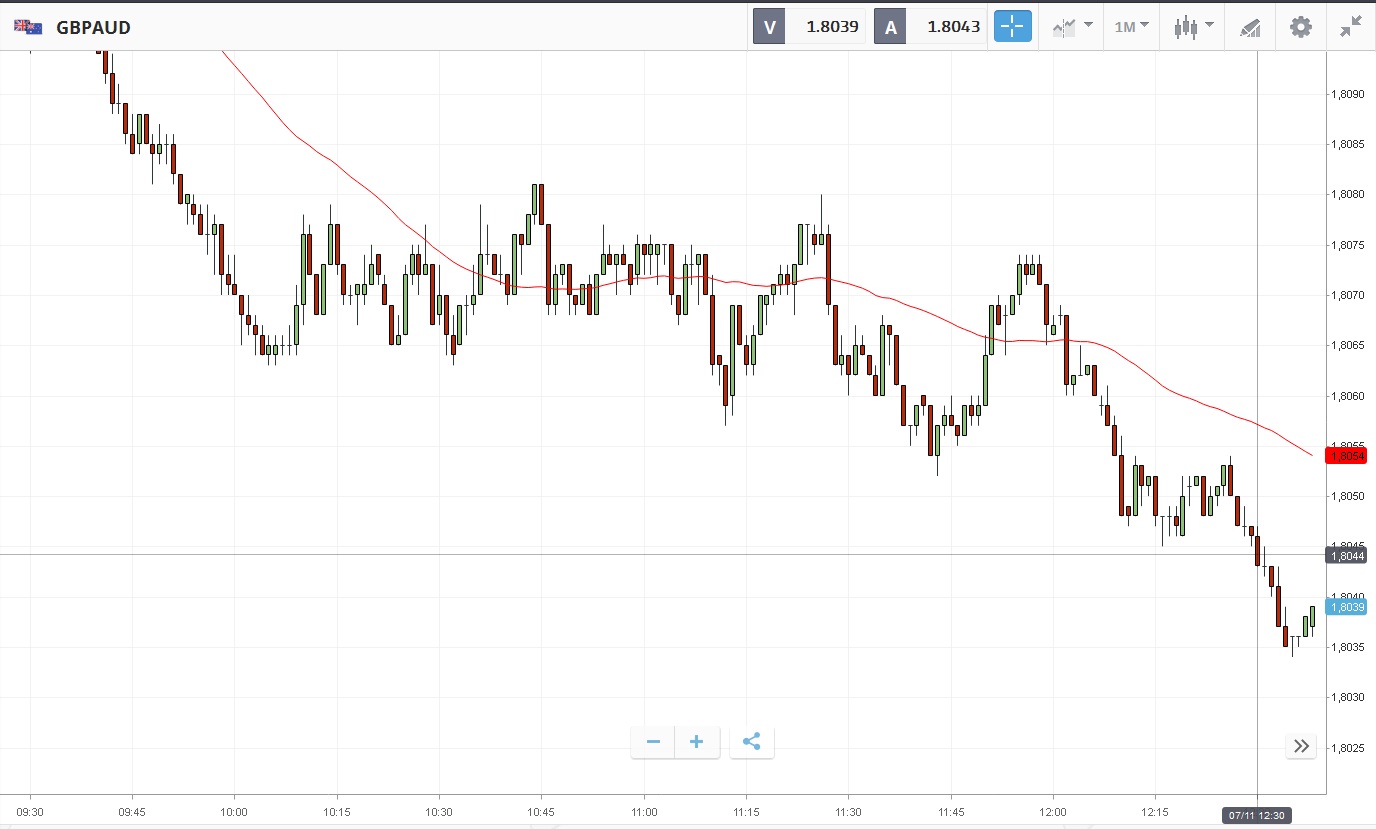The height and width of the screenshot is (829, 1376).
Task: Zoom in with the plus button
Action: [x=697, y=742]
